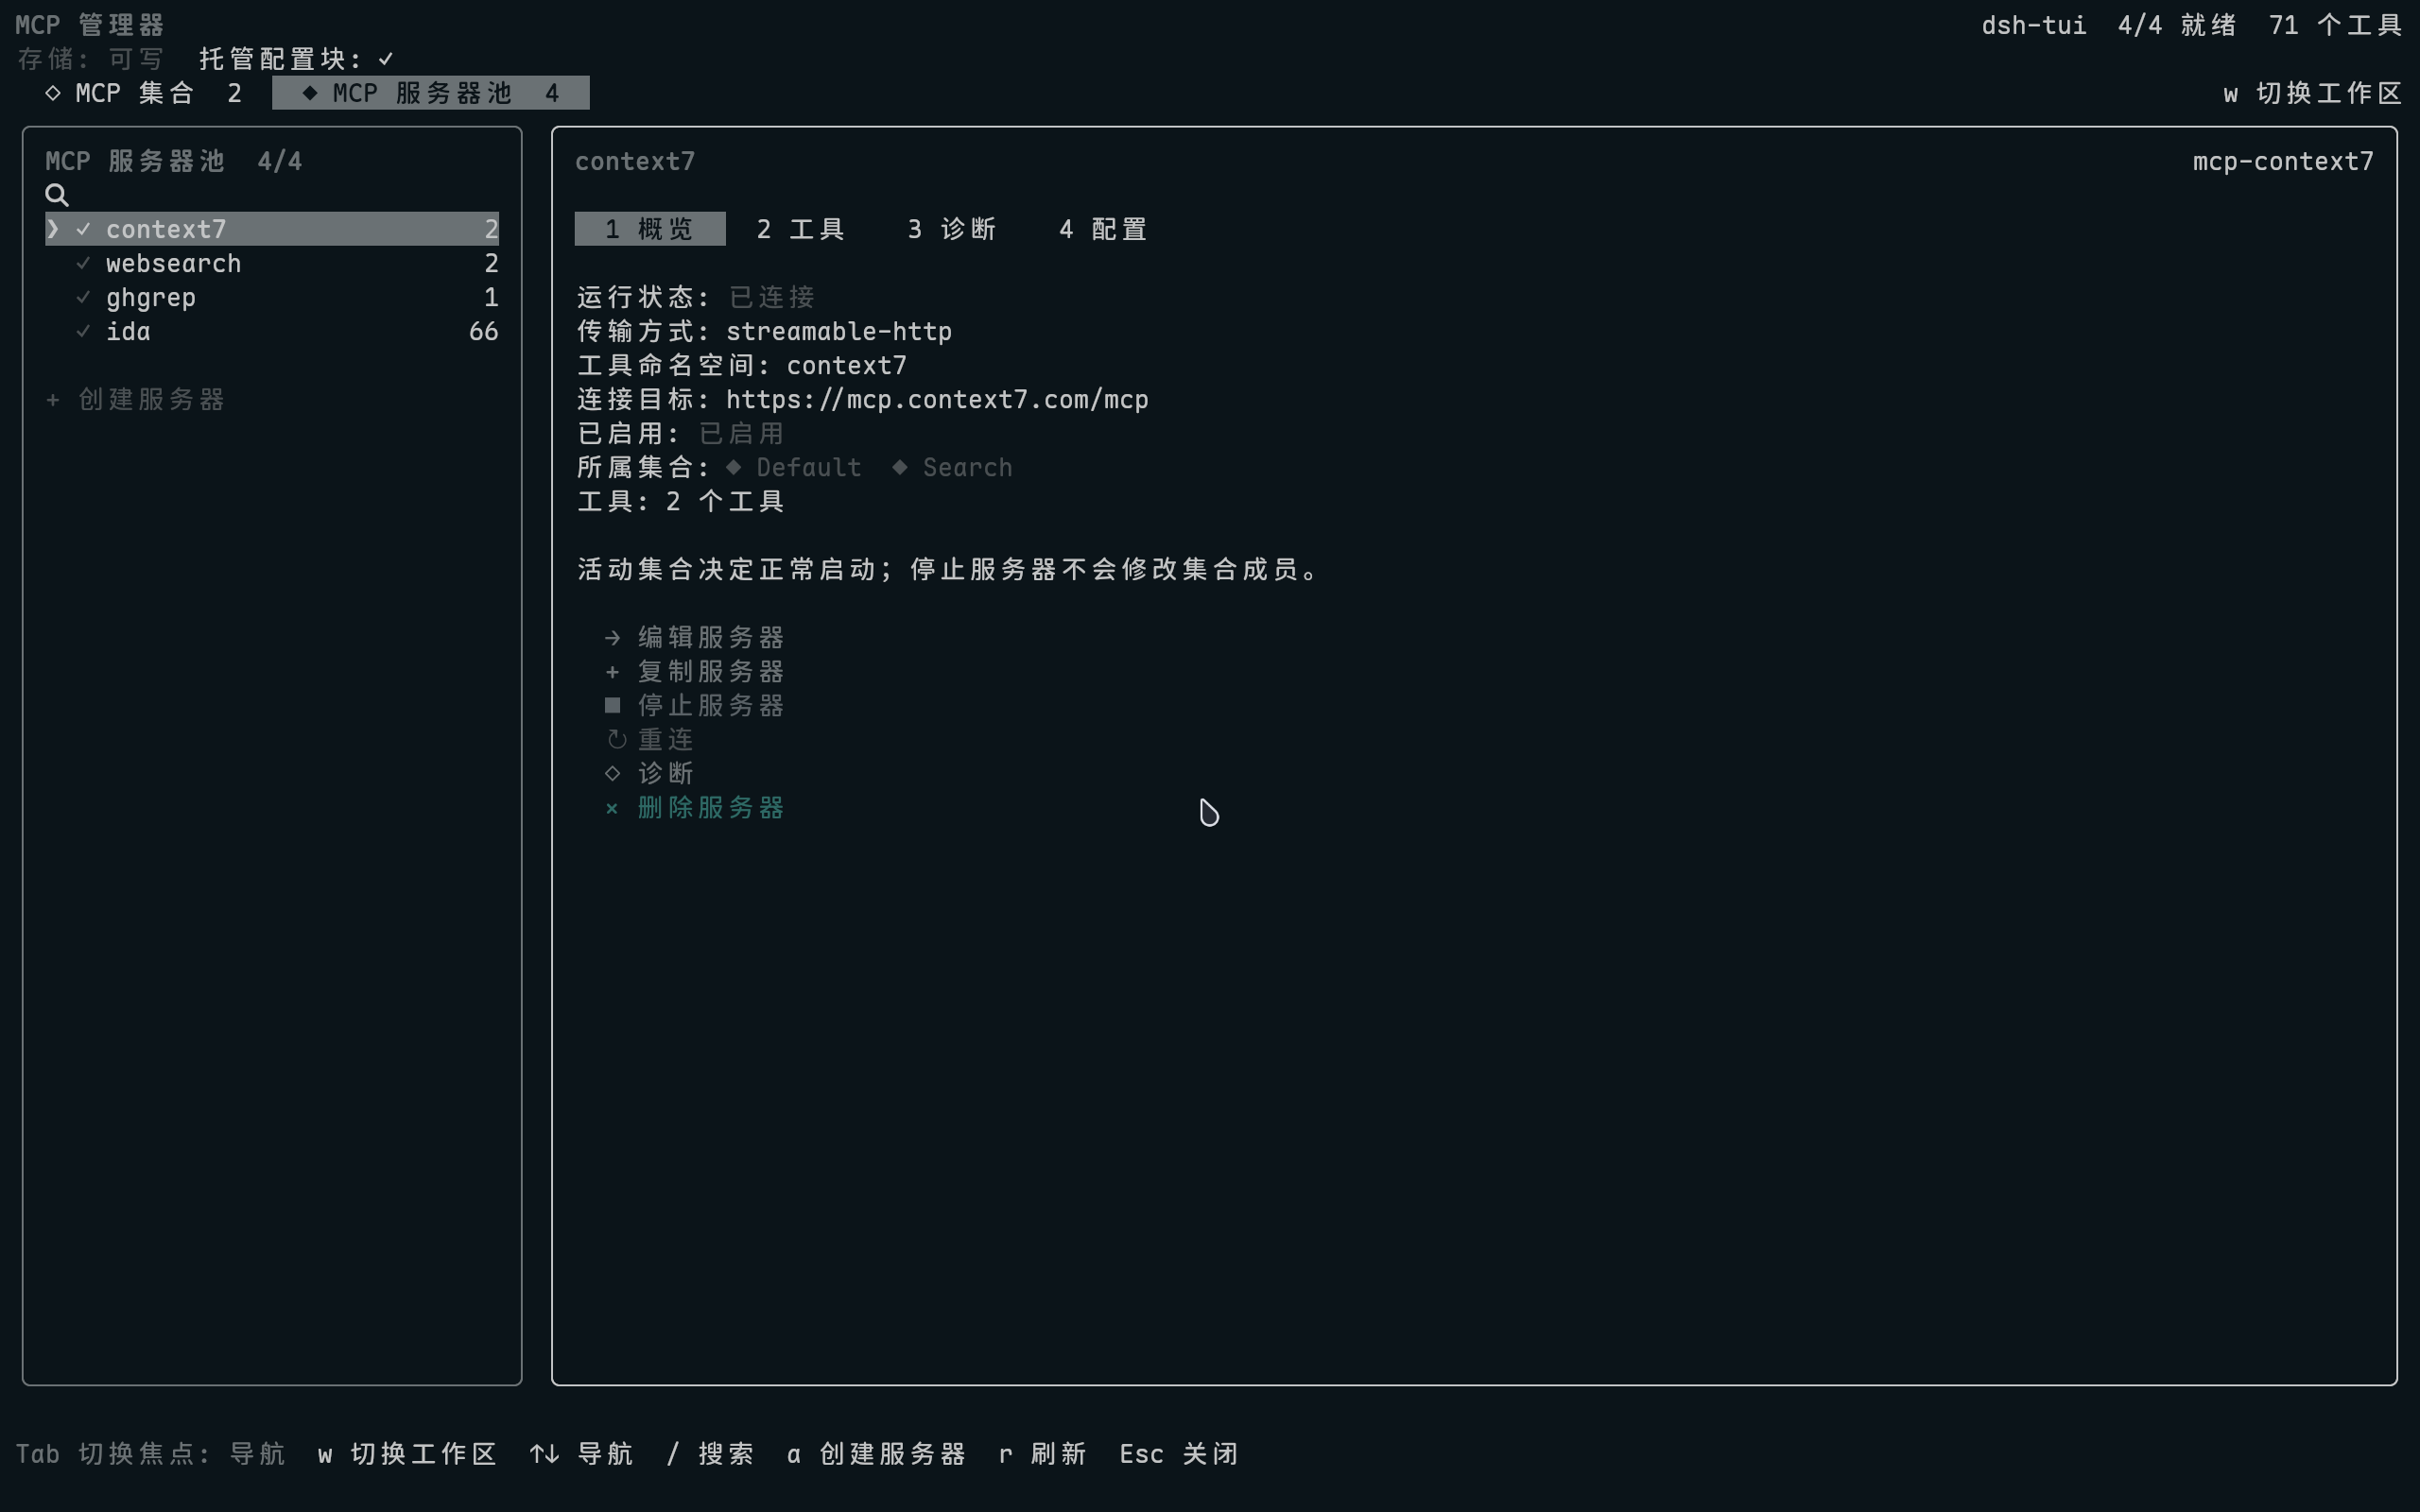The image size is (2420, 1512).
Task: Click the connection URL https://mcp.context7.com/mcp
Action: tap(937, 400)
